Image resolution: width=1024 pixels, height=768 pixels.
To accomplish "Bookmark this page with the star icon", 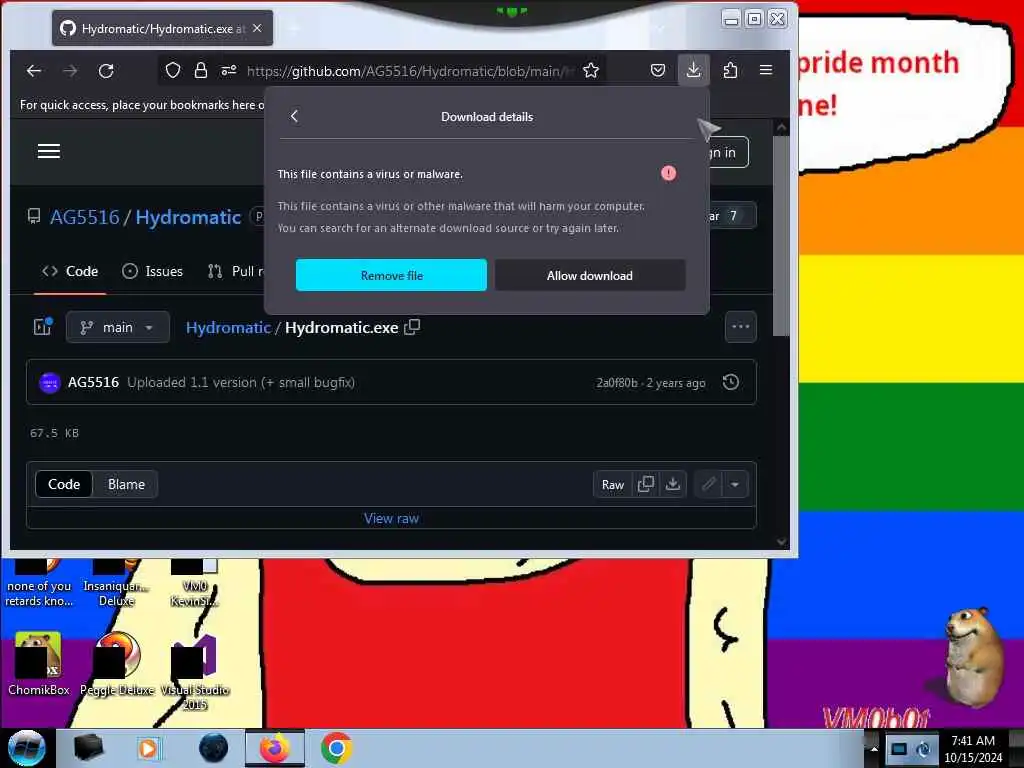I will (591, 71).
